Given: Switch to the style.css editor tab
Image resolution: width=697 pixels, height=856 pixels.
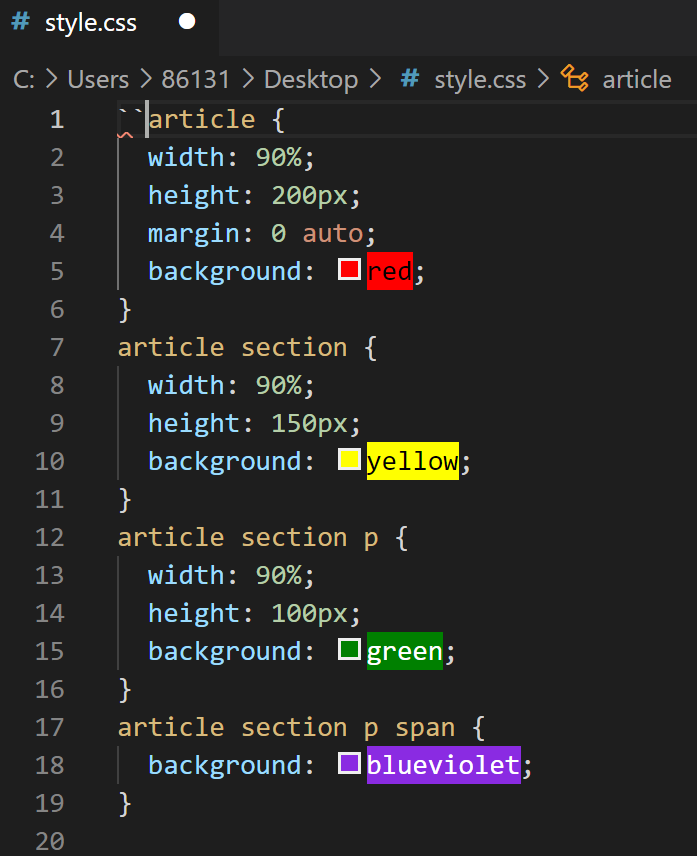Looking at the screenshot, I should coord(90,23).
